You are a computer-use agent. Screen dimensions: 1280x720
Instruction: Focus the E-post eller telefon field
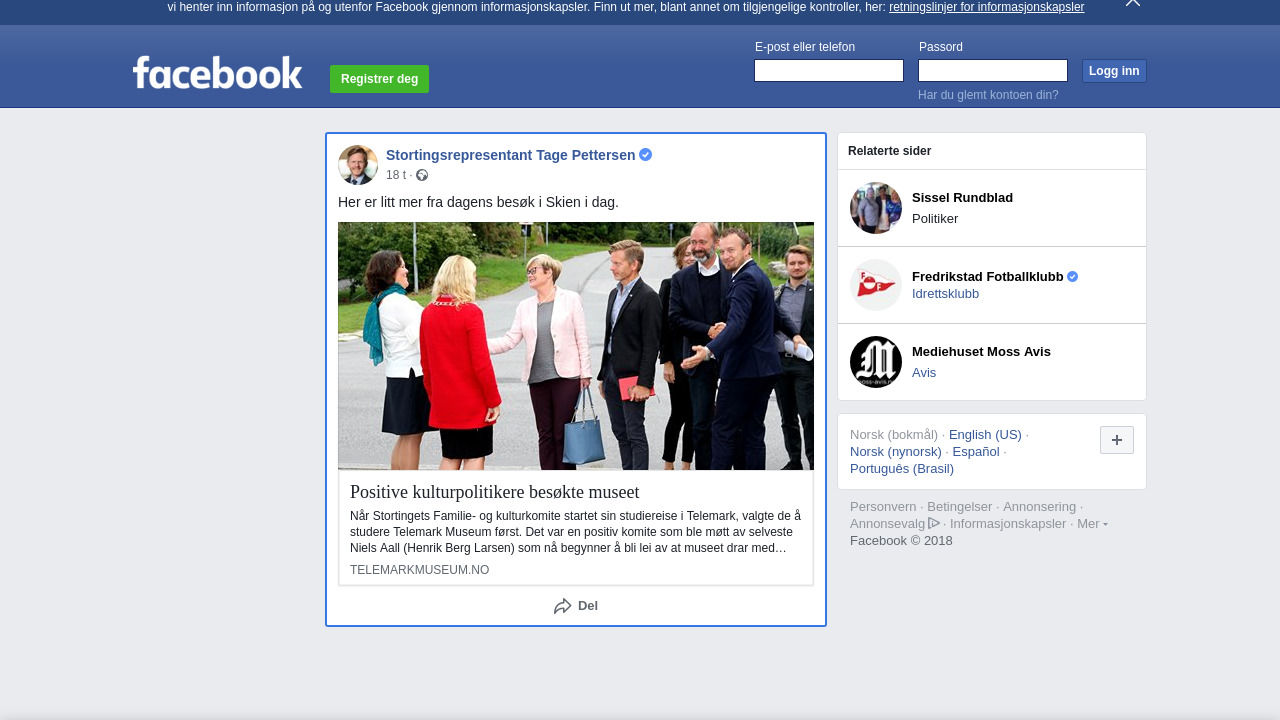pos(829,71)
